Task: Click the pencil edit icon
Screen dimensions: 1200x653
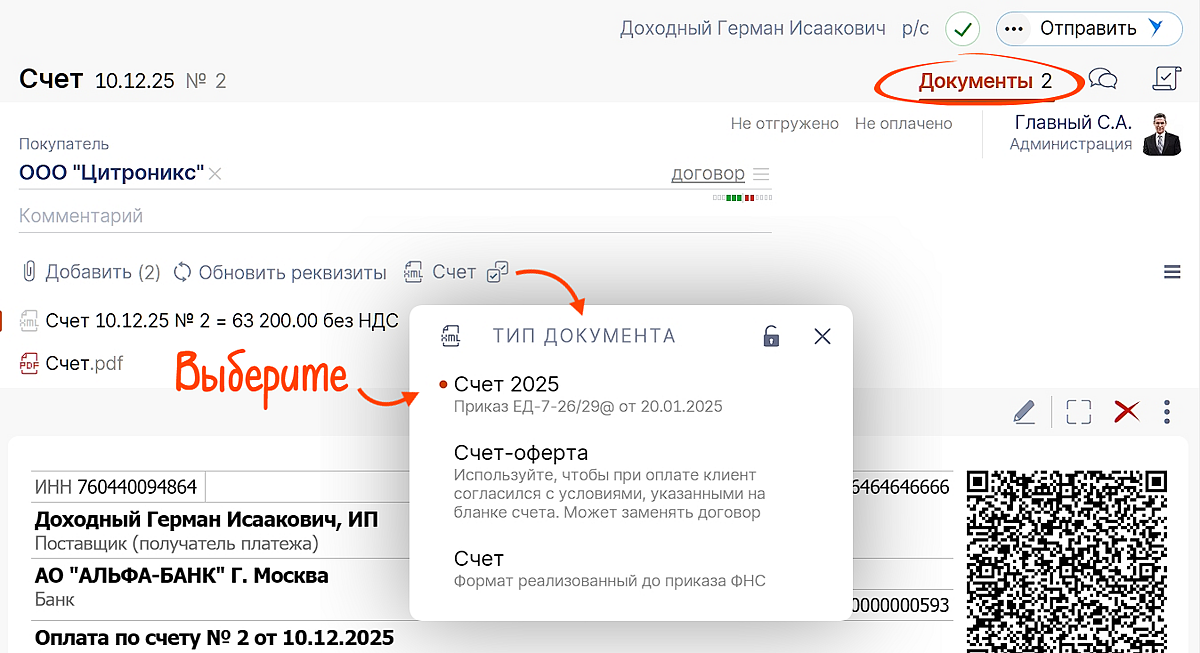Action: (1024, 411)
